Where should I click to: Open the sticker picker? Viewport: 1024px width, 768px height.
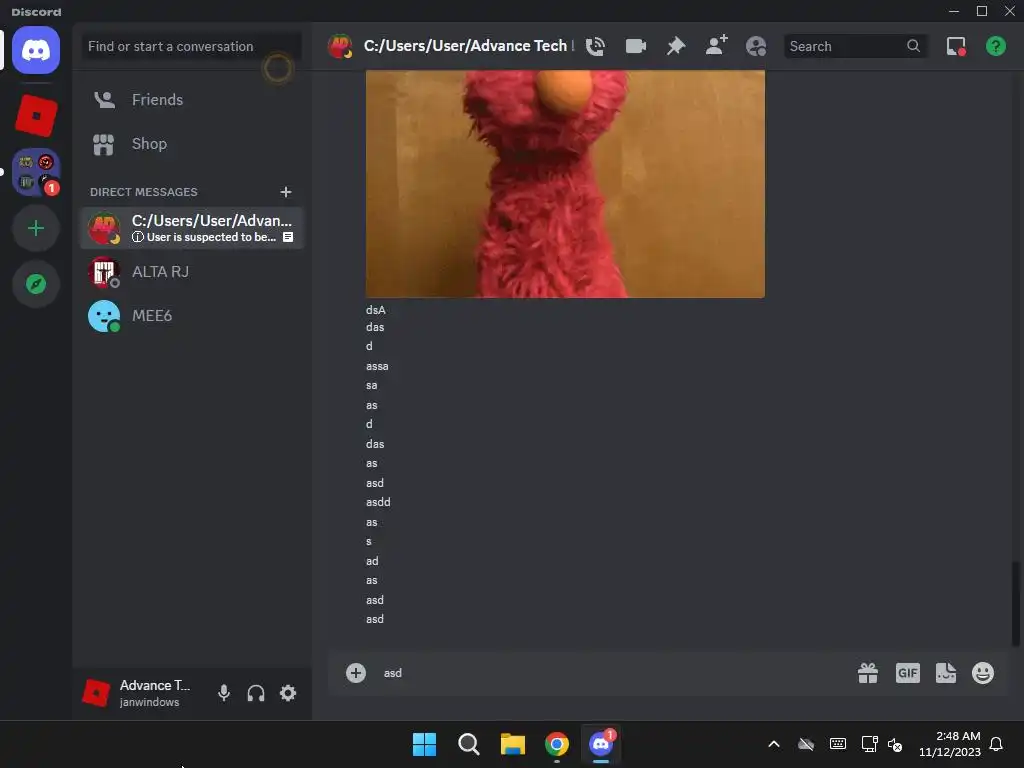click(946, 673)
